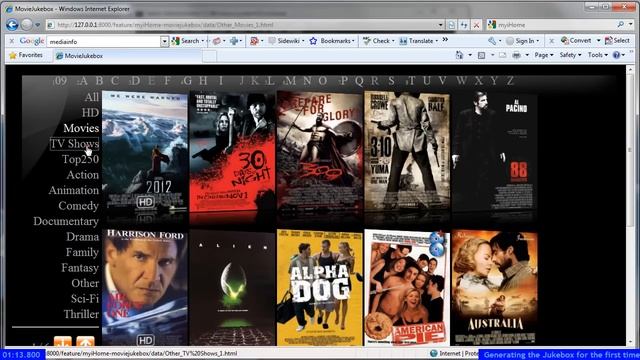This screenshot has height=360, width=640.
Task: Jump to numeric titles via 09 link
Action: click(x=60, y=81)
